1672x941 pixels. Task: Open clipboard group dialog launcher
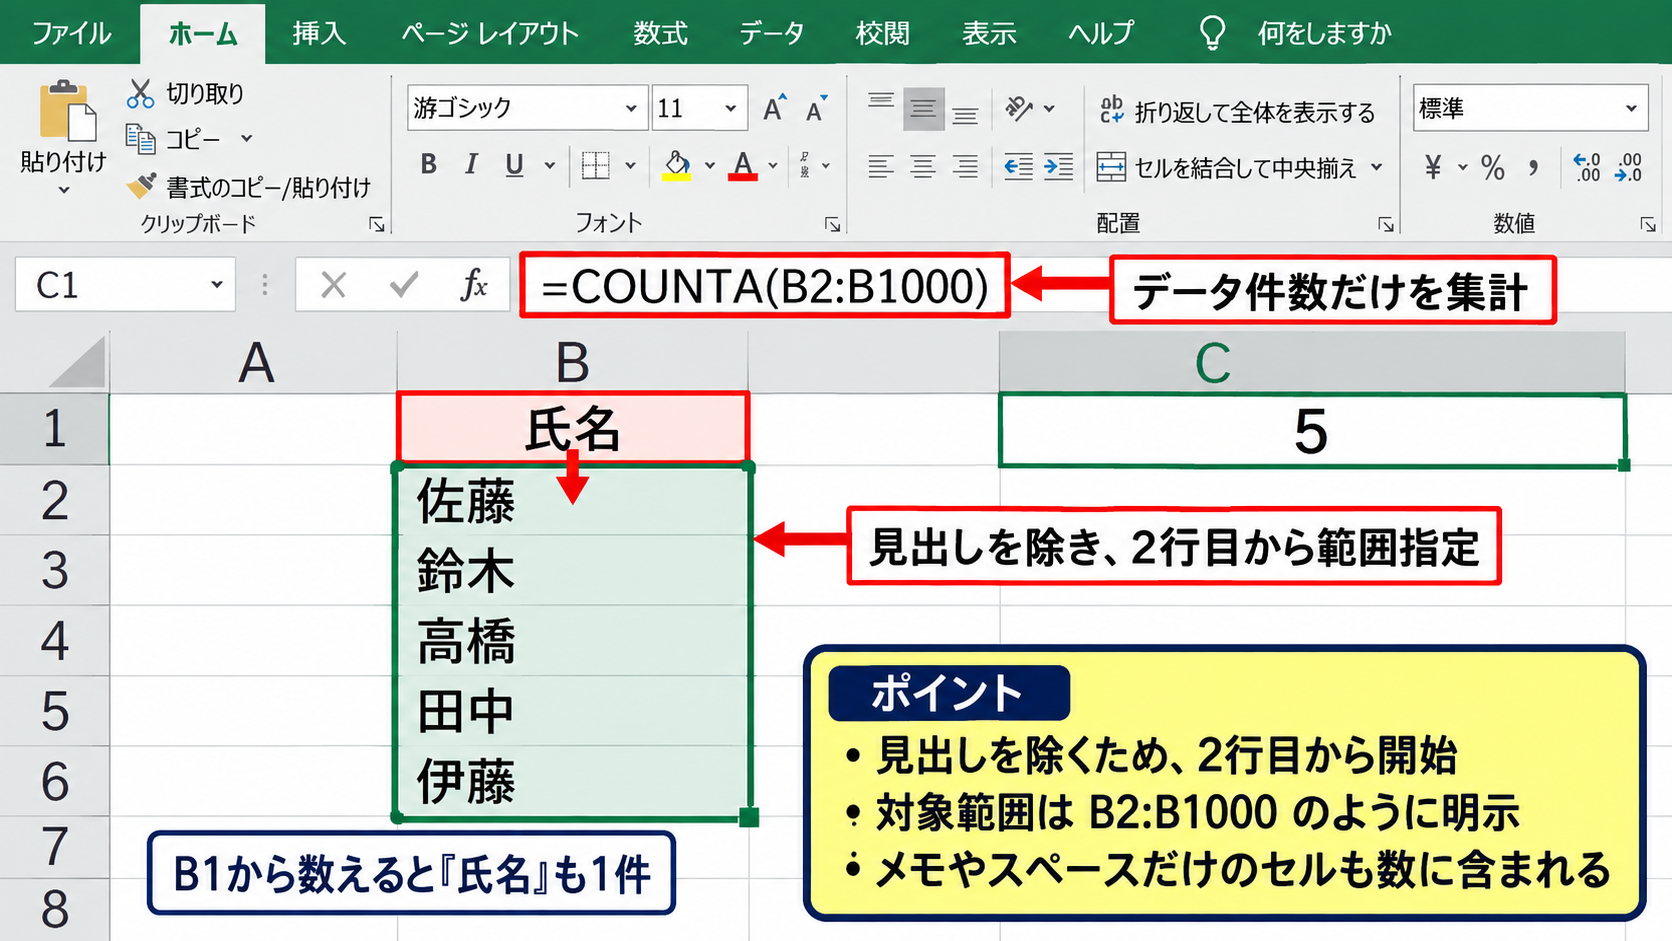(x=377, y=224)
